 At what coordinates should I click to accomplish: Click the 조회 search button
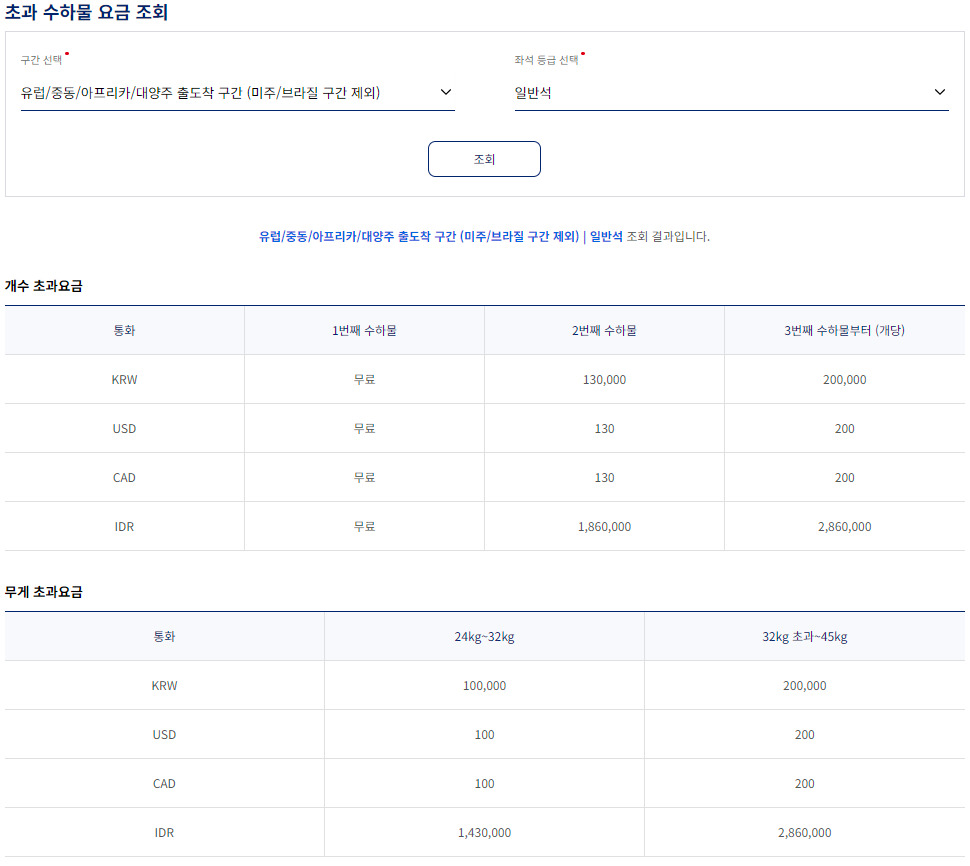click(484, 158)
